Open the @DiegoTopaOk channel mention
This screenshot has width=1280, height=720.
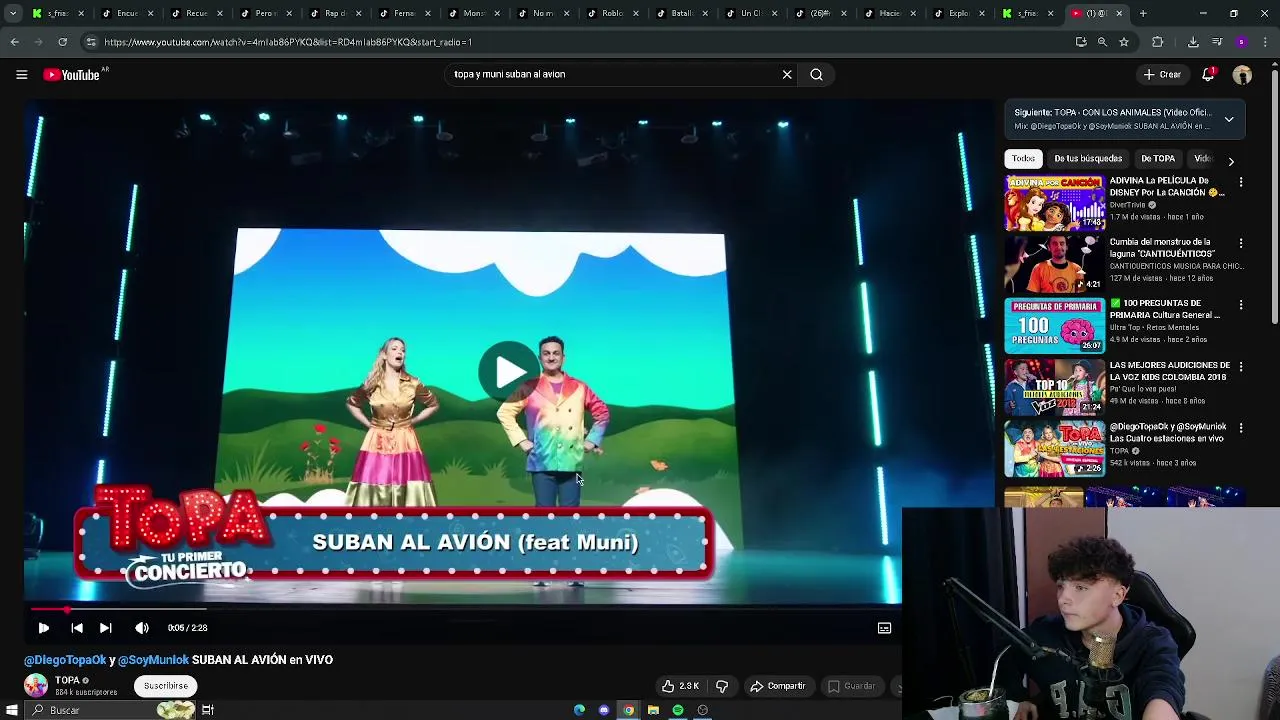click(x=65, y=660)
